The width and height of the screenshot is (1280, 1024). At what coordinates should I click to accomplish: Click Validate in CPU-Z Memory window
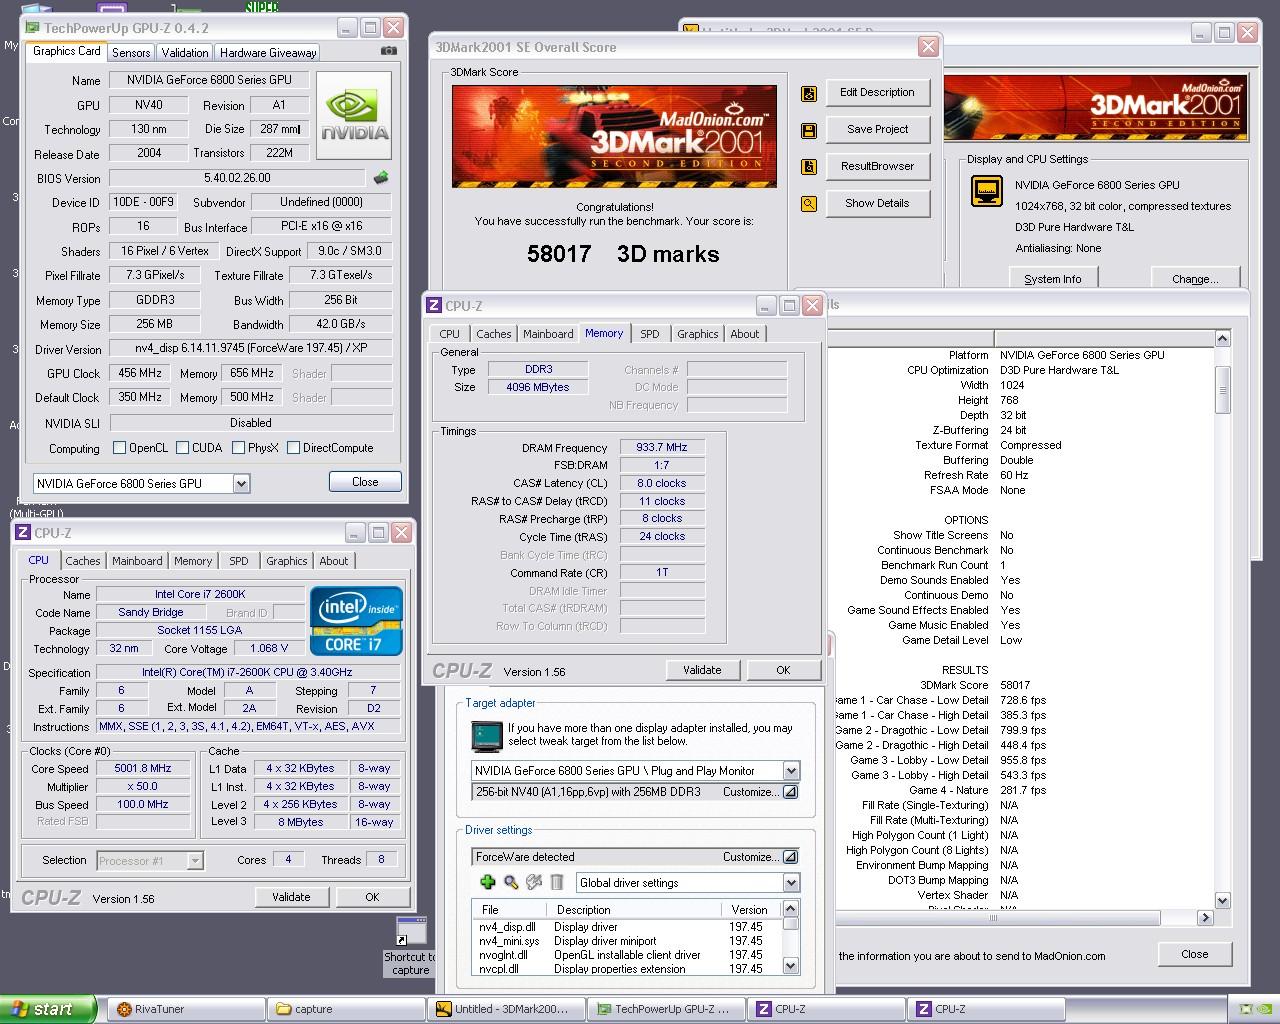pos(702,670)
